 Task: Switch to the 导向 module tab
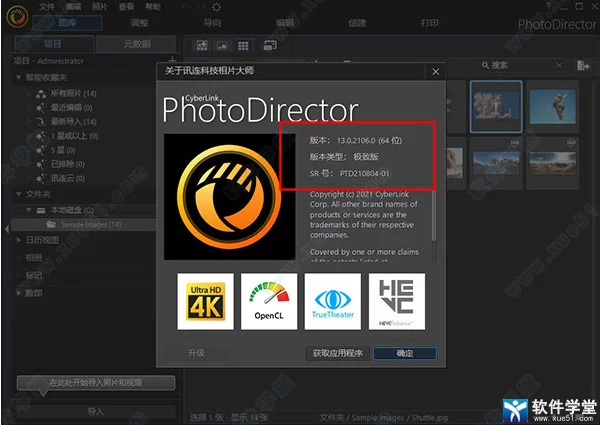tap(212, 23)
